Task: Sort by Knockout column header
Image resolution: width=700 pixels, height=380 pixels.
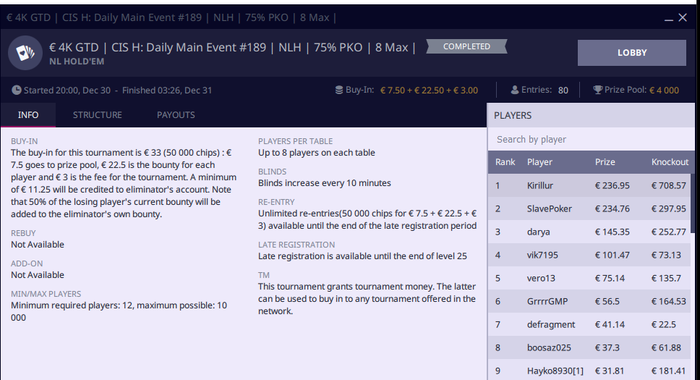Action: [x=670, y=162]
